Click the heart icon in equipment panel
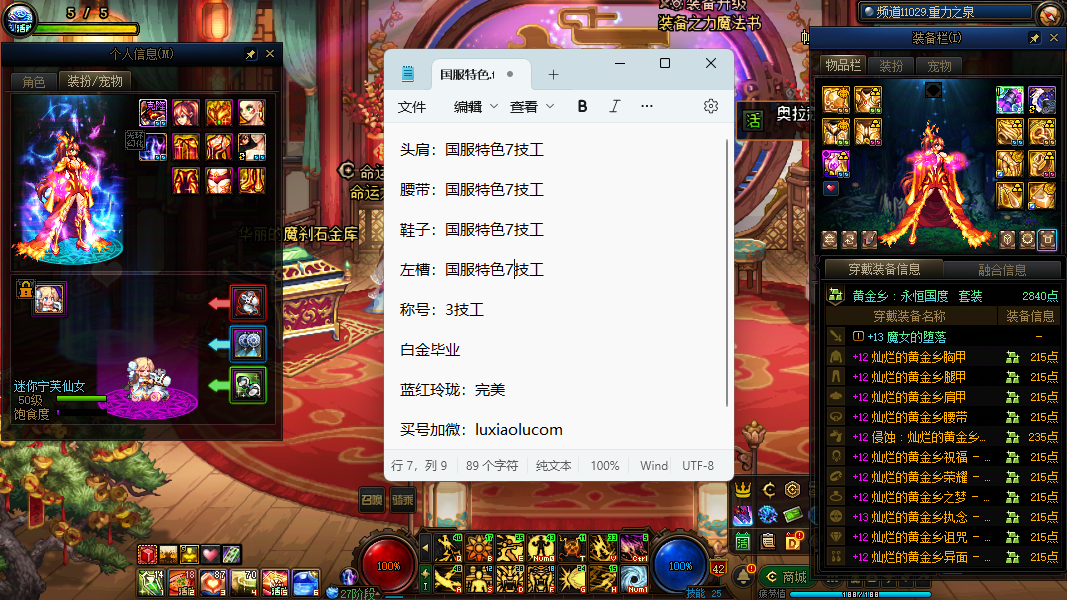Screen dimensions: 1067x600 coord(831,188)
